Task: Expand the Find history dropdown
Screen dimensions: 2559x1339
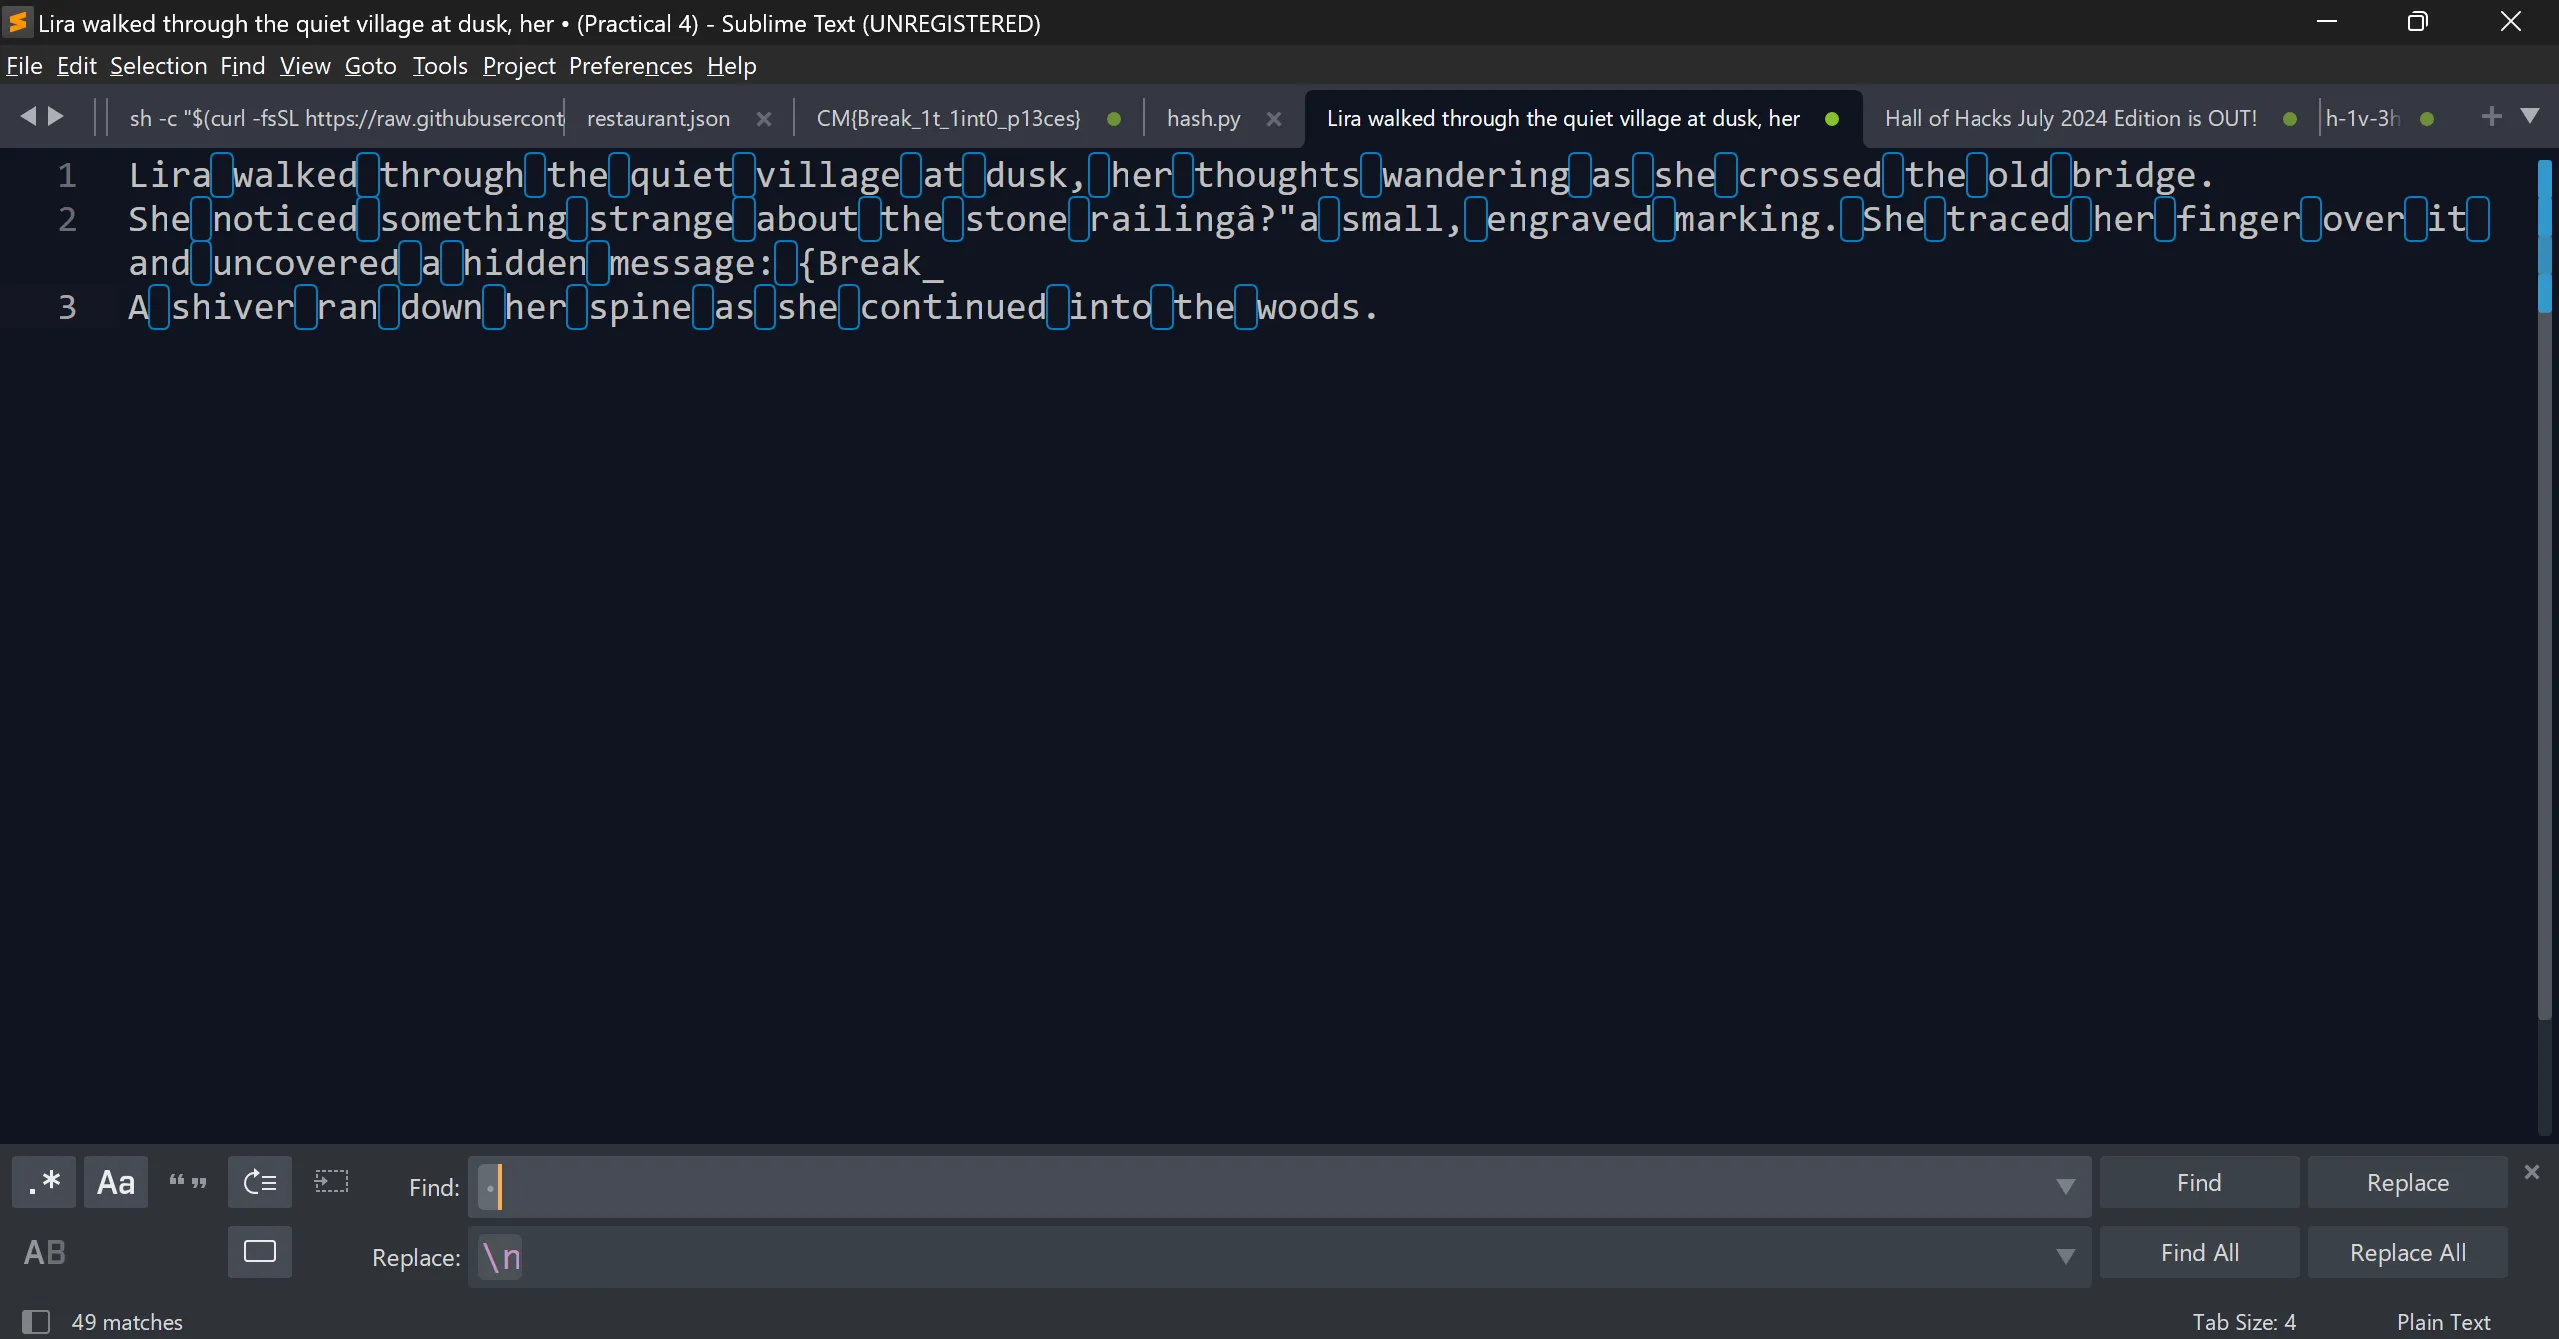Action: pyautogui.click(x=2064, y=1186)
